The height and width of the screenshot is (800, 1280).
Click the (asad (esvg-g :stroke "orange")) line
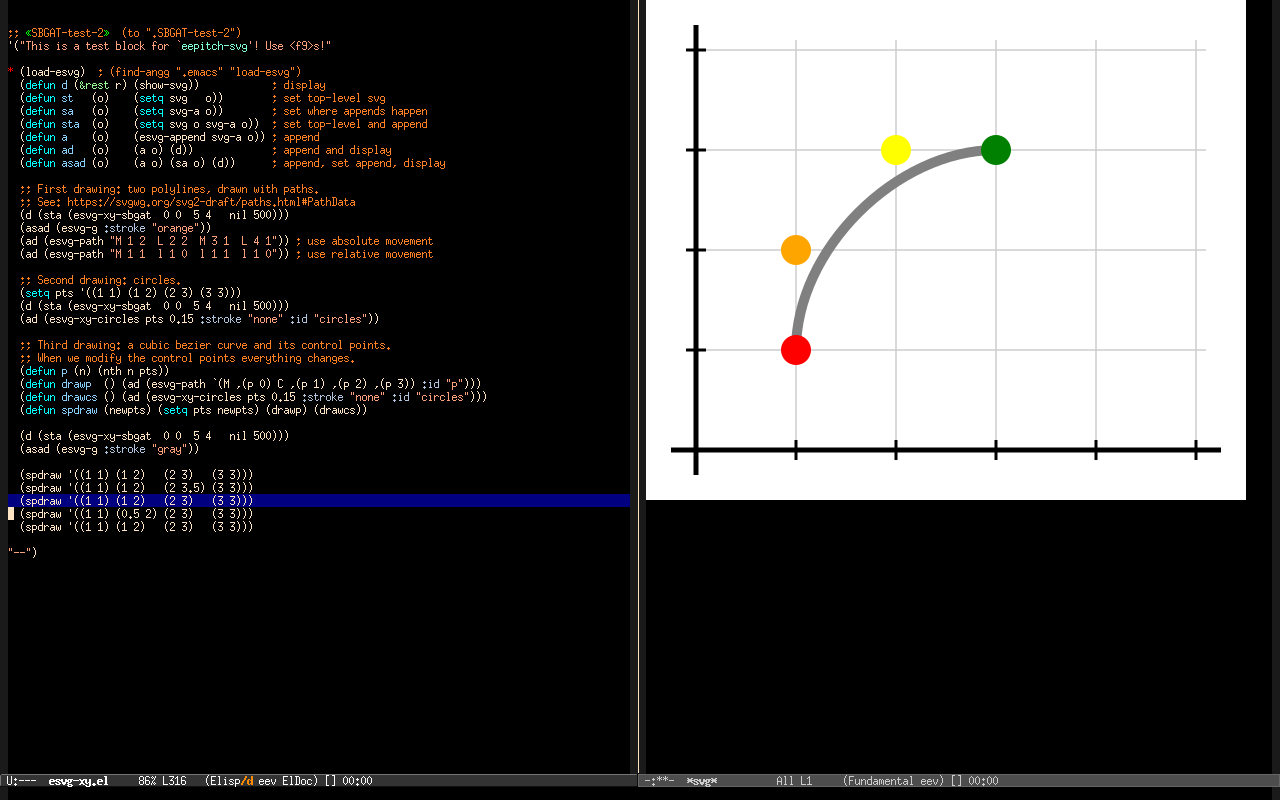pos(115,228)
